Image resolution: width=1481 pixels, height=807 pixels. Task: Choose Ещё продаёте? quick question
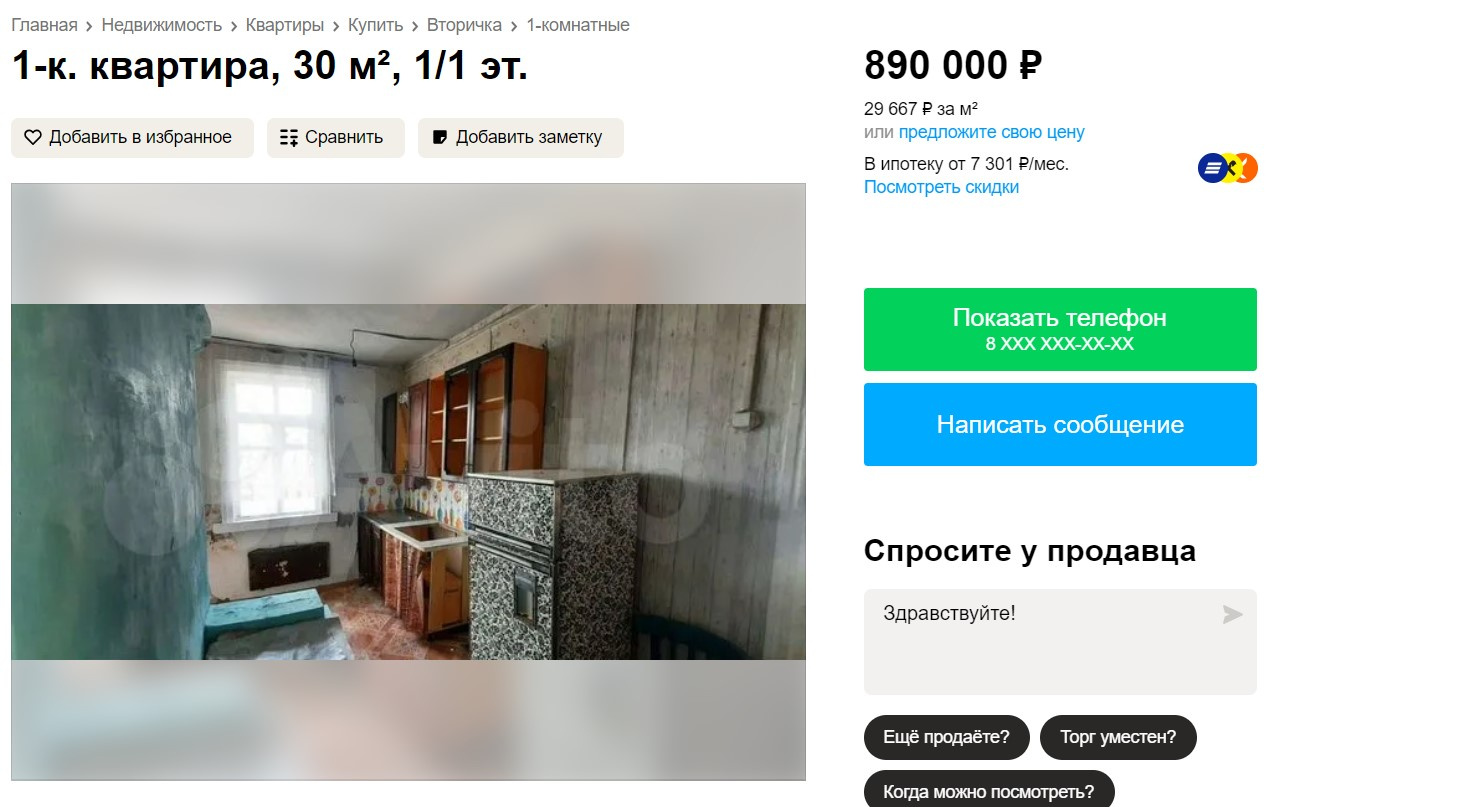pos(946,738)
